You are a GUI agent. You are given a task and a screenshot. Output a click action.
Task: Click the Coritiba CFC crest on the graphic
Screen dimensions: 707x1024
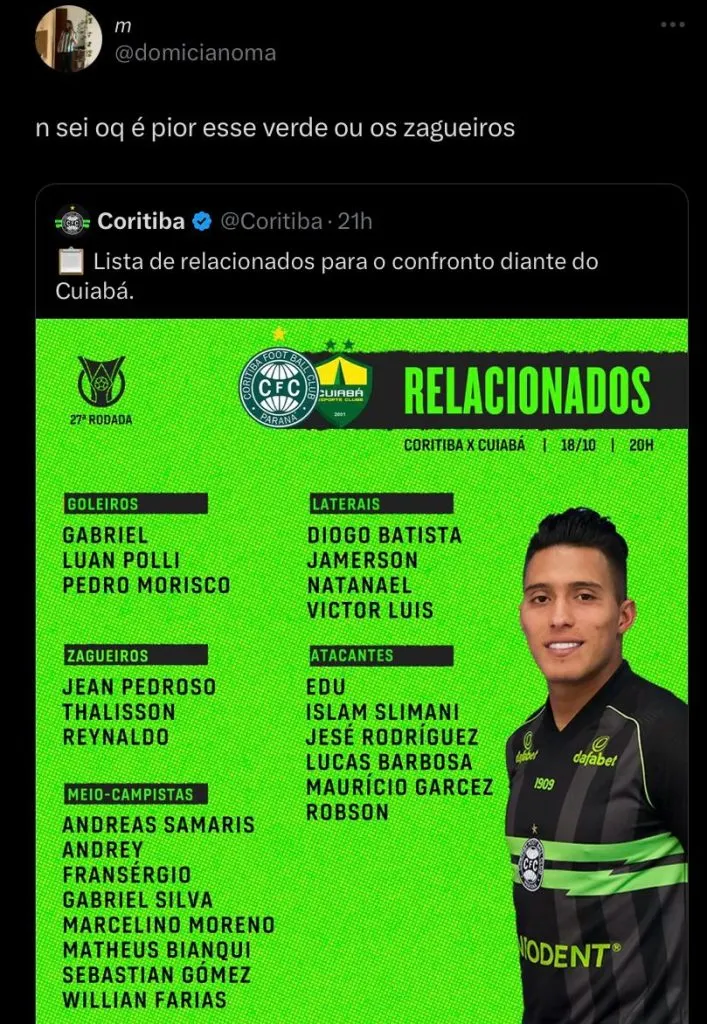point(277,384)
